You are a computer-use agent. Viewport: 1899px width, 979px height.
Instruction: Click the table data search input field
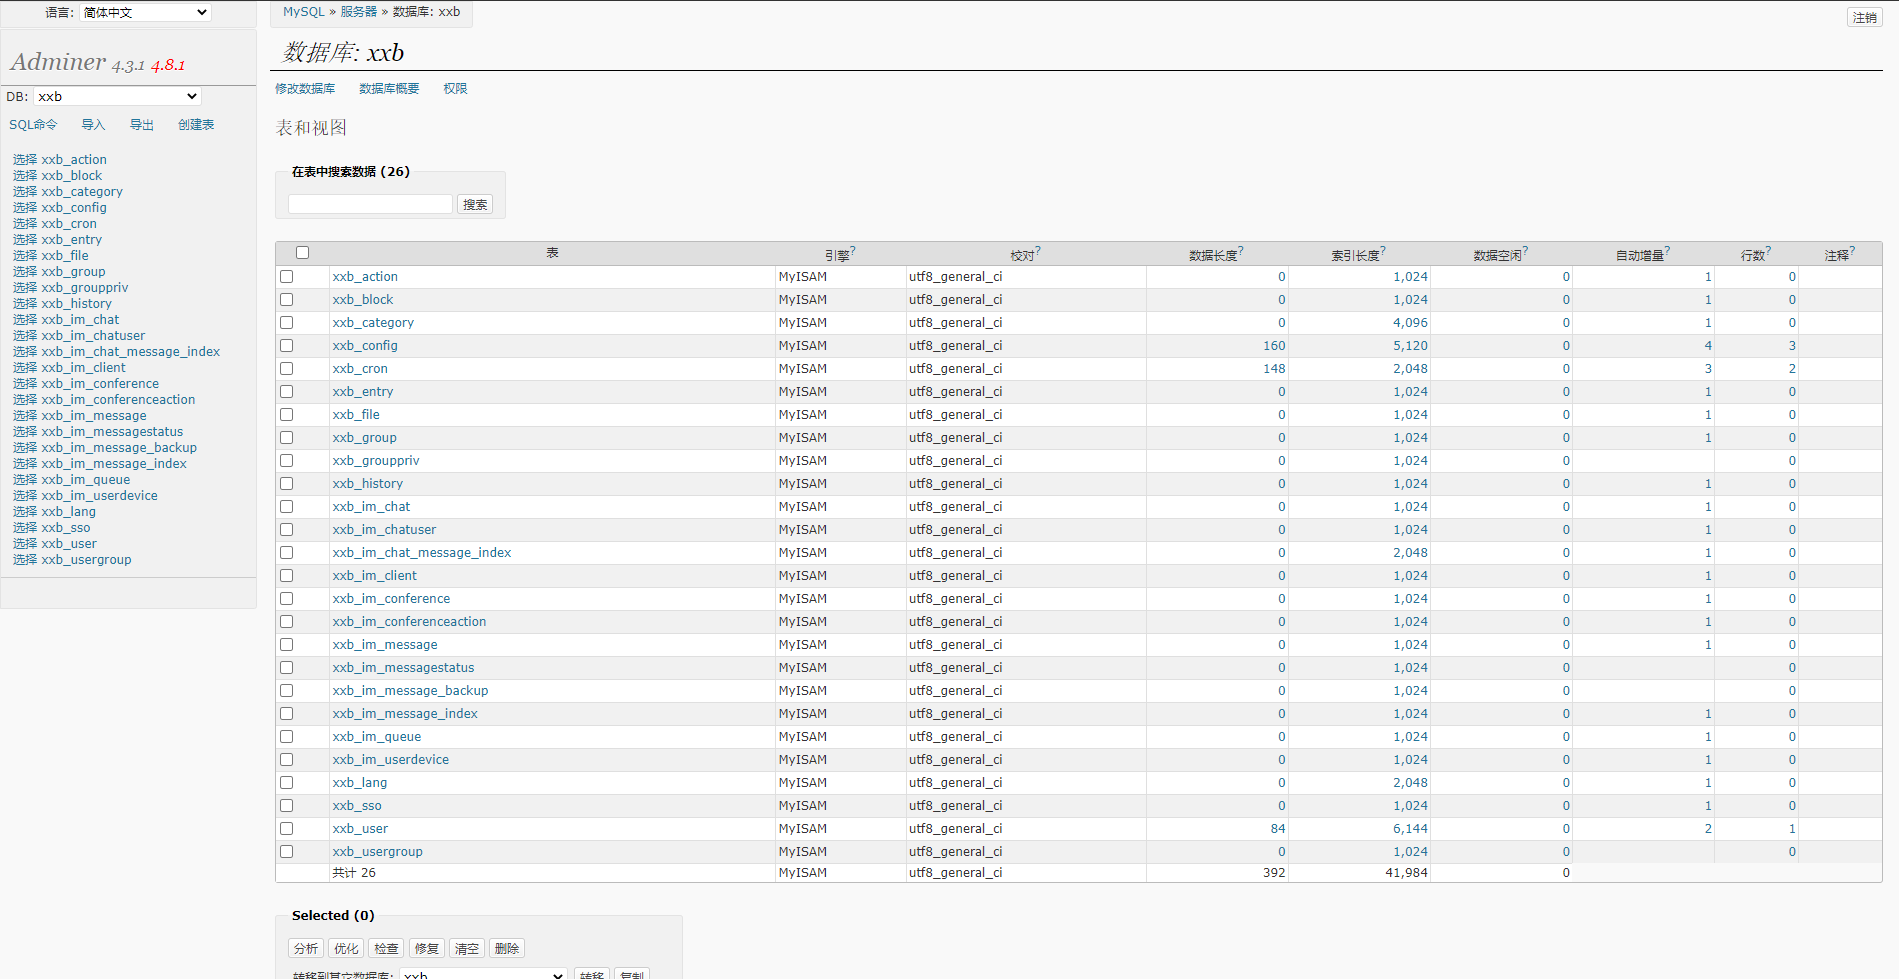370,204
